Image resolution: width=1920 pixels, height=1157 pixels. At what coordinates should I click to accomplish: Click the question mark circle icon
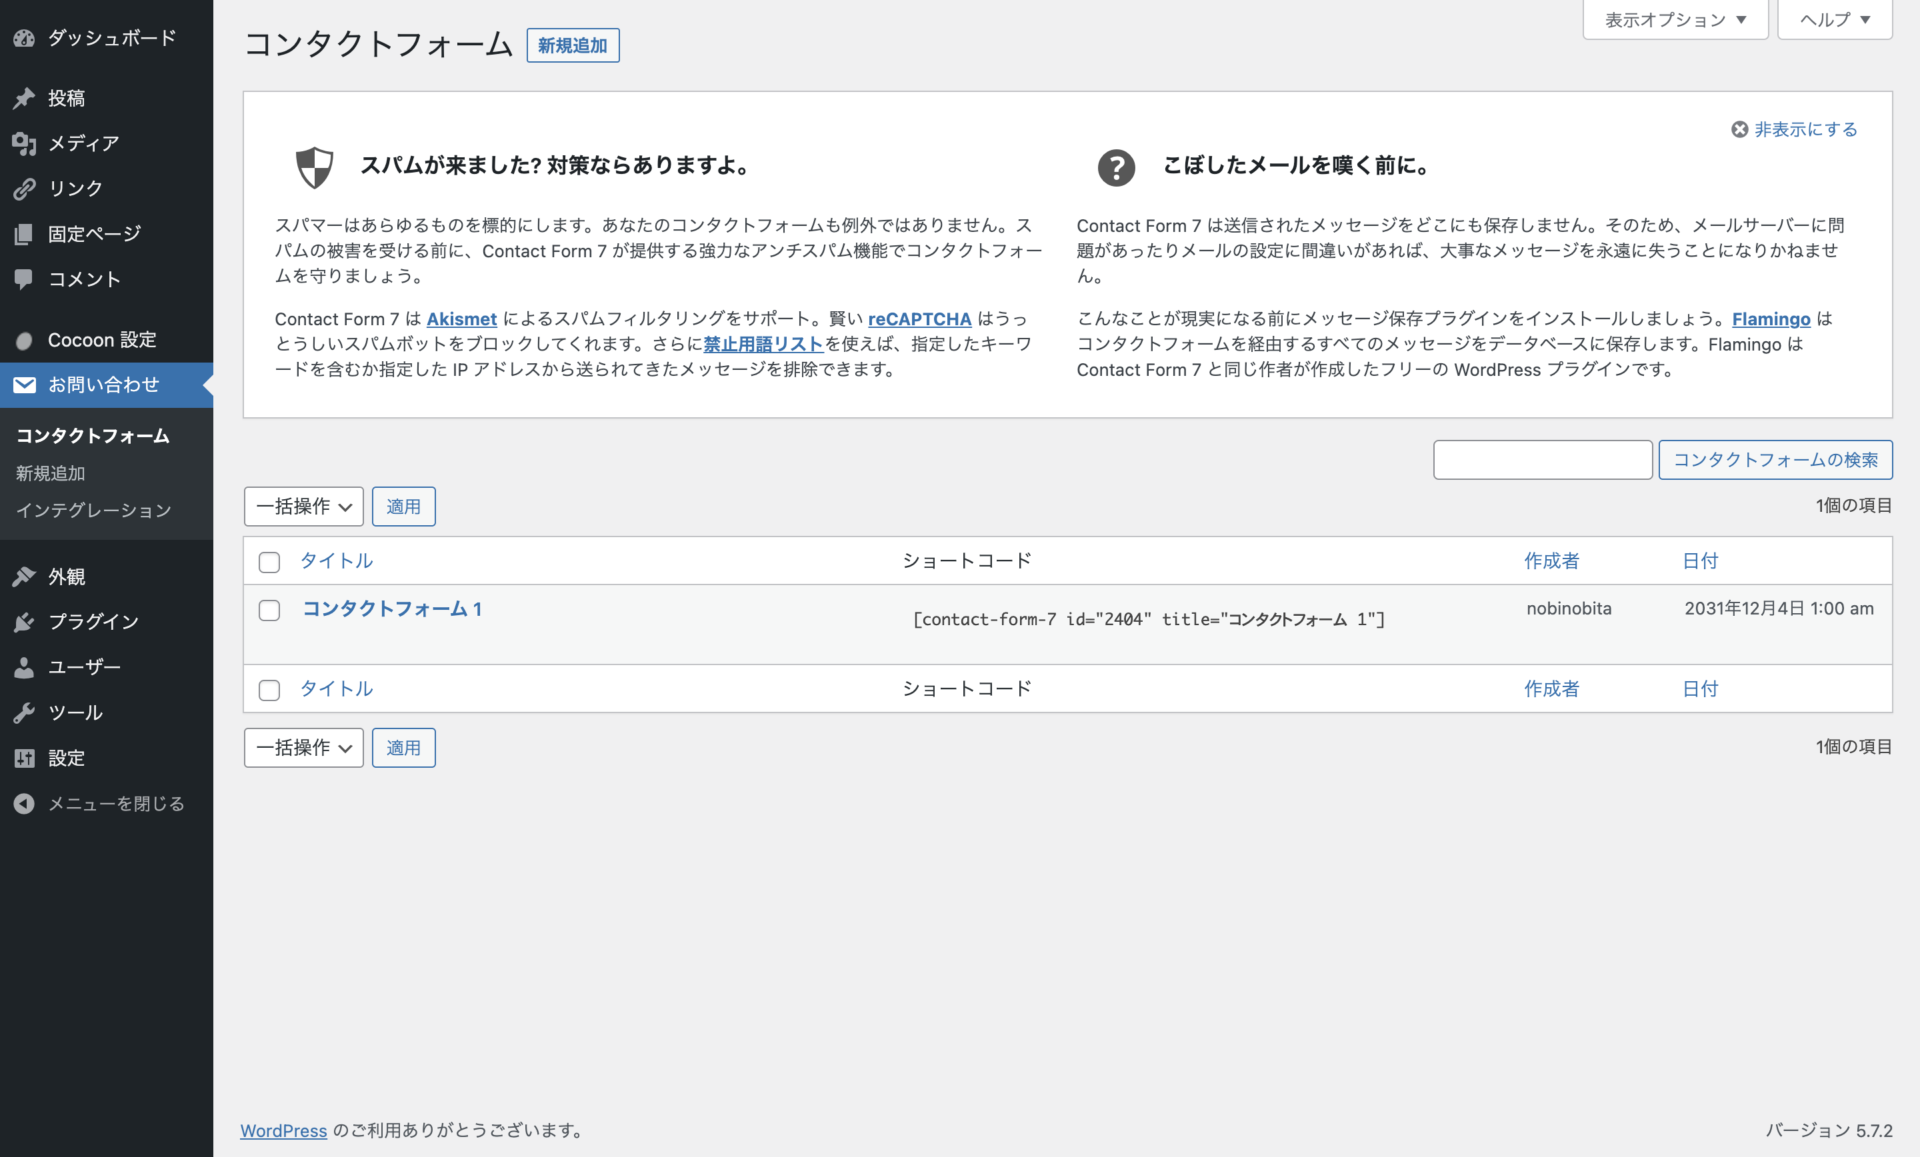coord(1116,167)
